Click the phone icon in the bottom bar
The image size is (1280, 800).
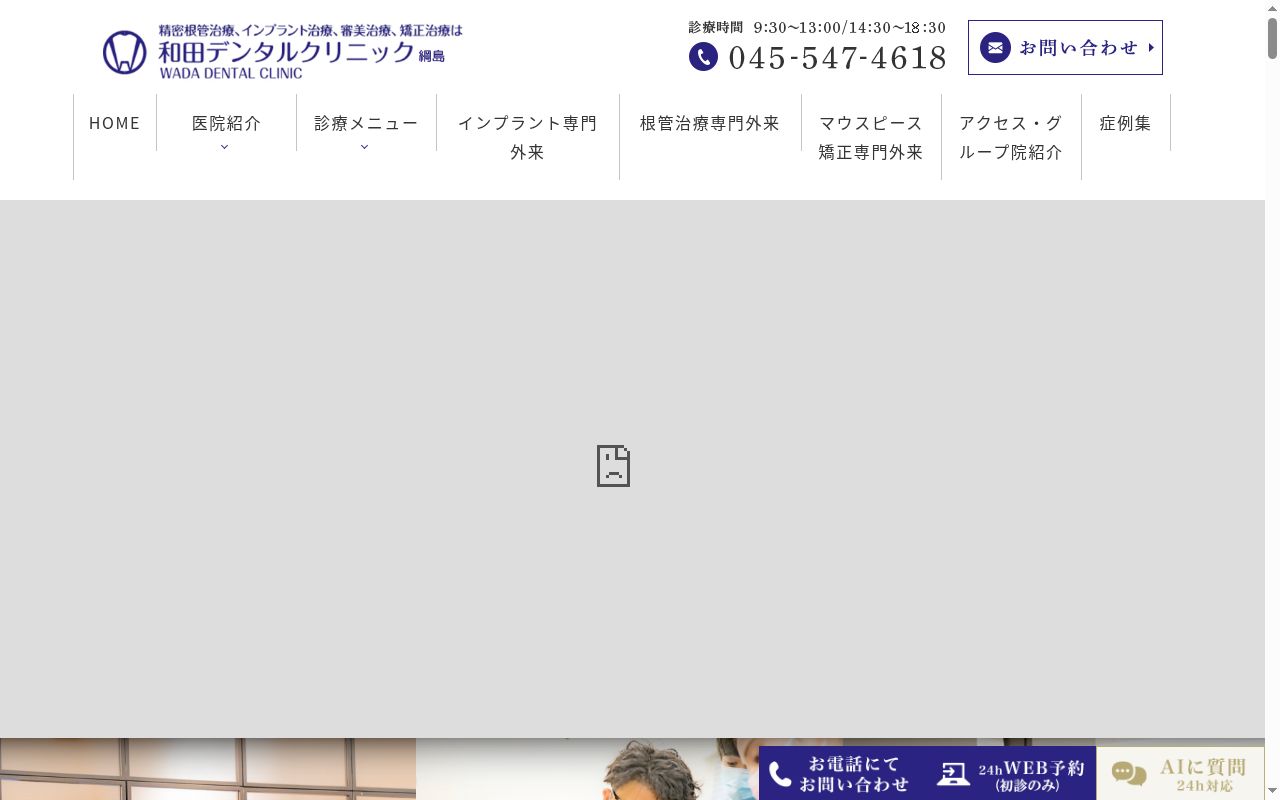780,774
